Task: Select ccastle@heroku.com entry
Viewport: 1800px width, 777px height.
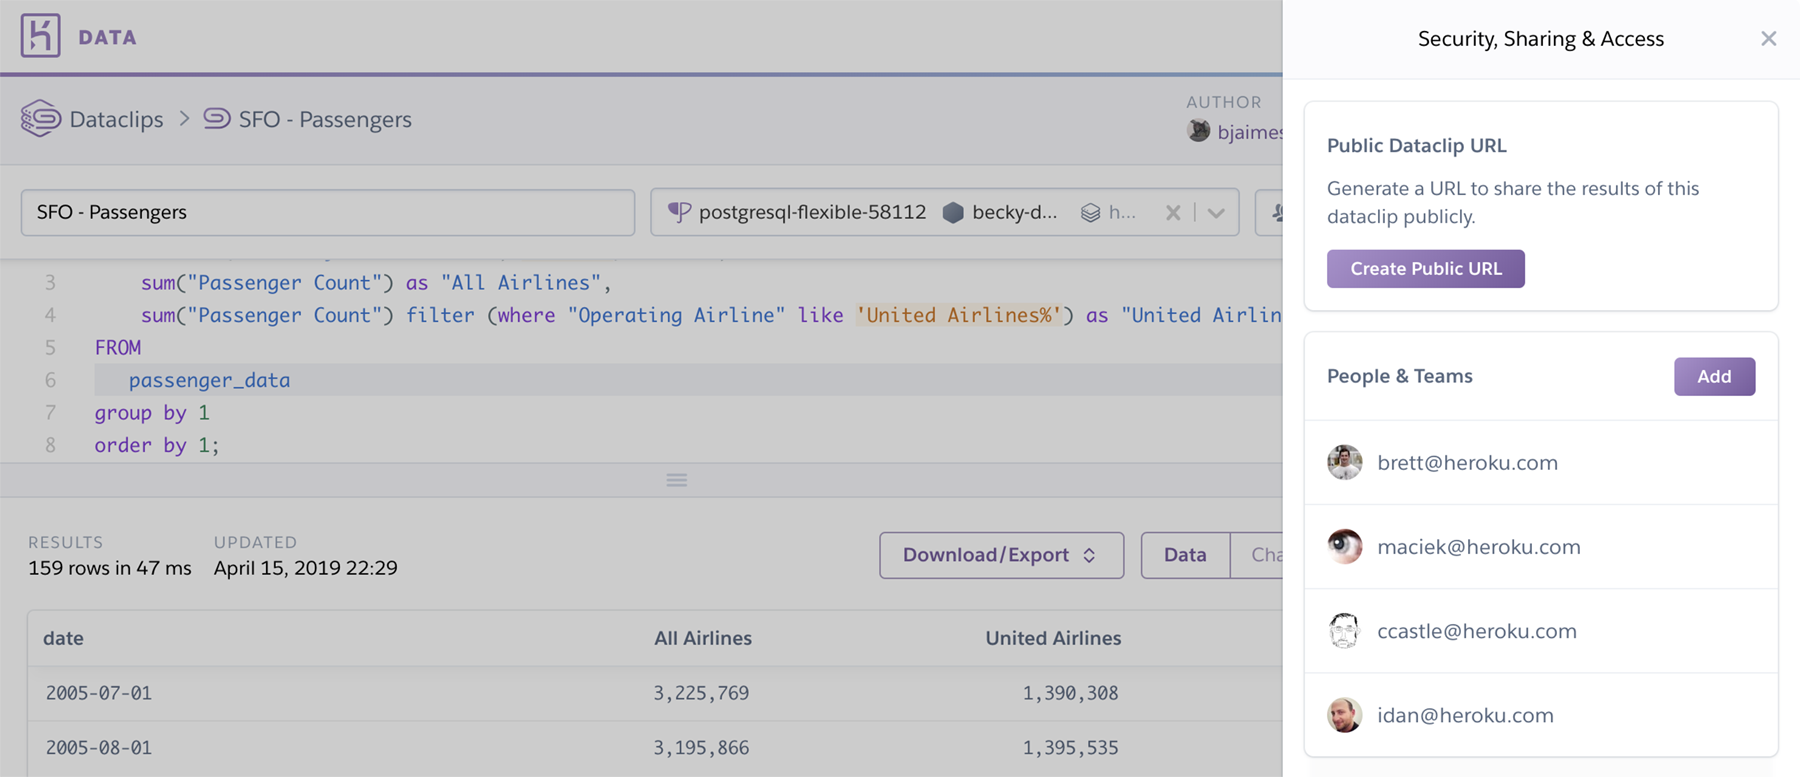Action: point(1541,631)
